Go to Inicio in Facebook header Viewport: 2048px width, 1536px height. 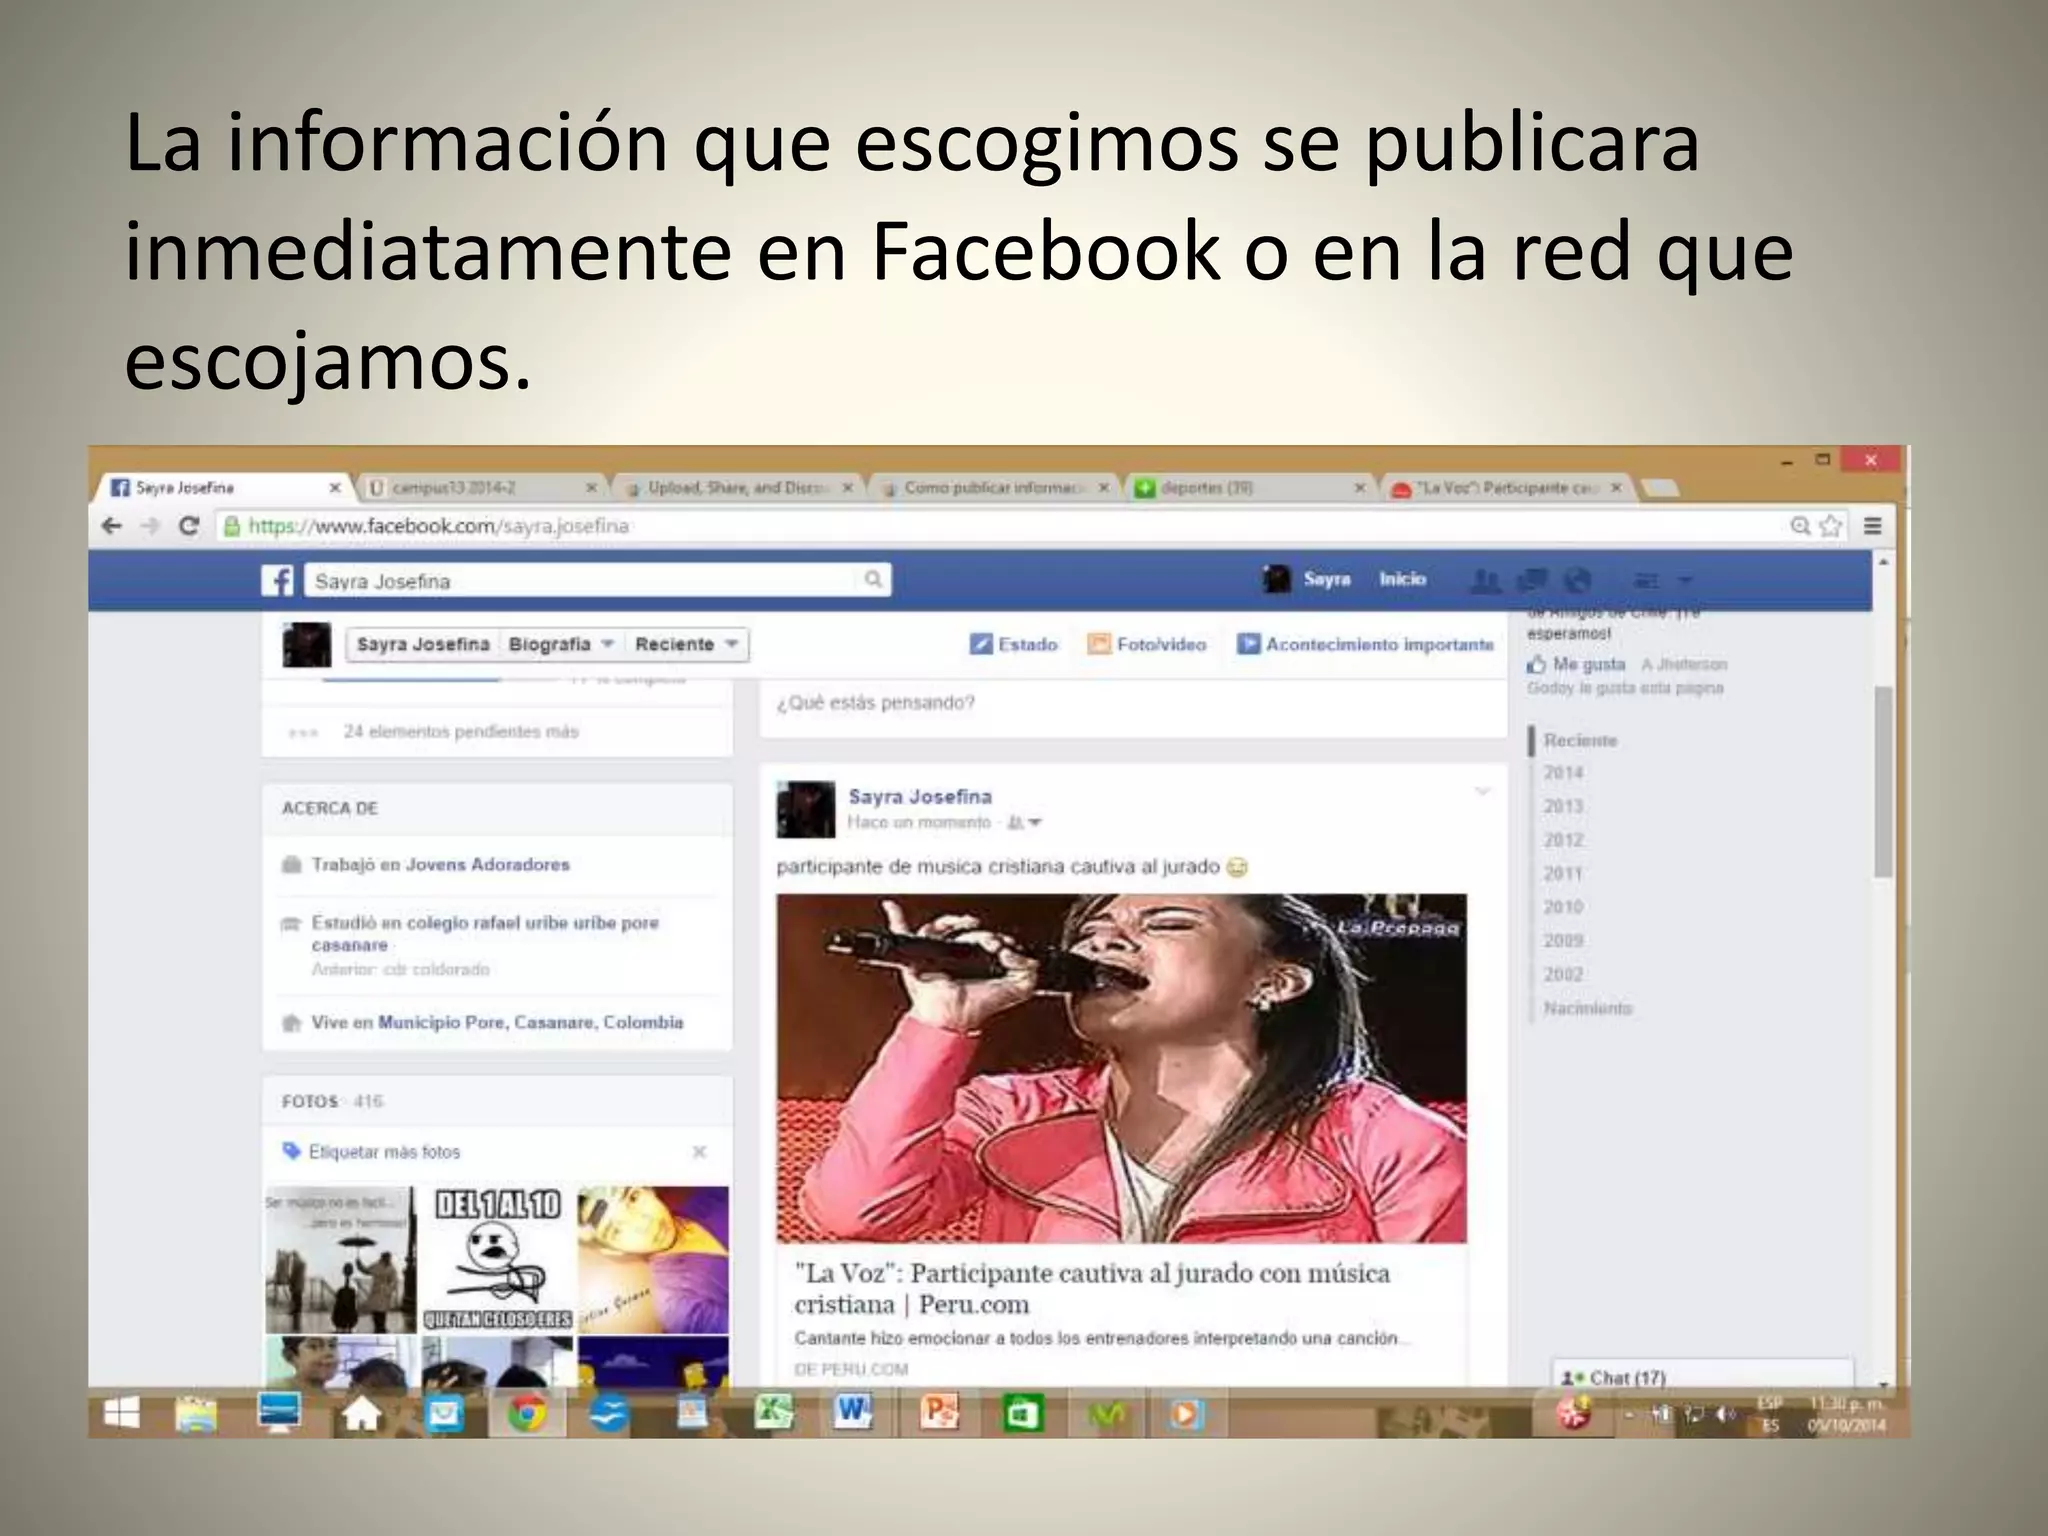coord(1402,579)
